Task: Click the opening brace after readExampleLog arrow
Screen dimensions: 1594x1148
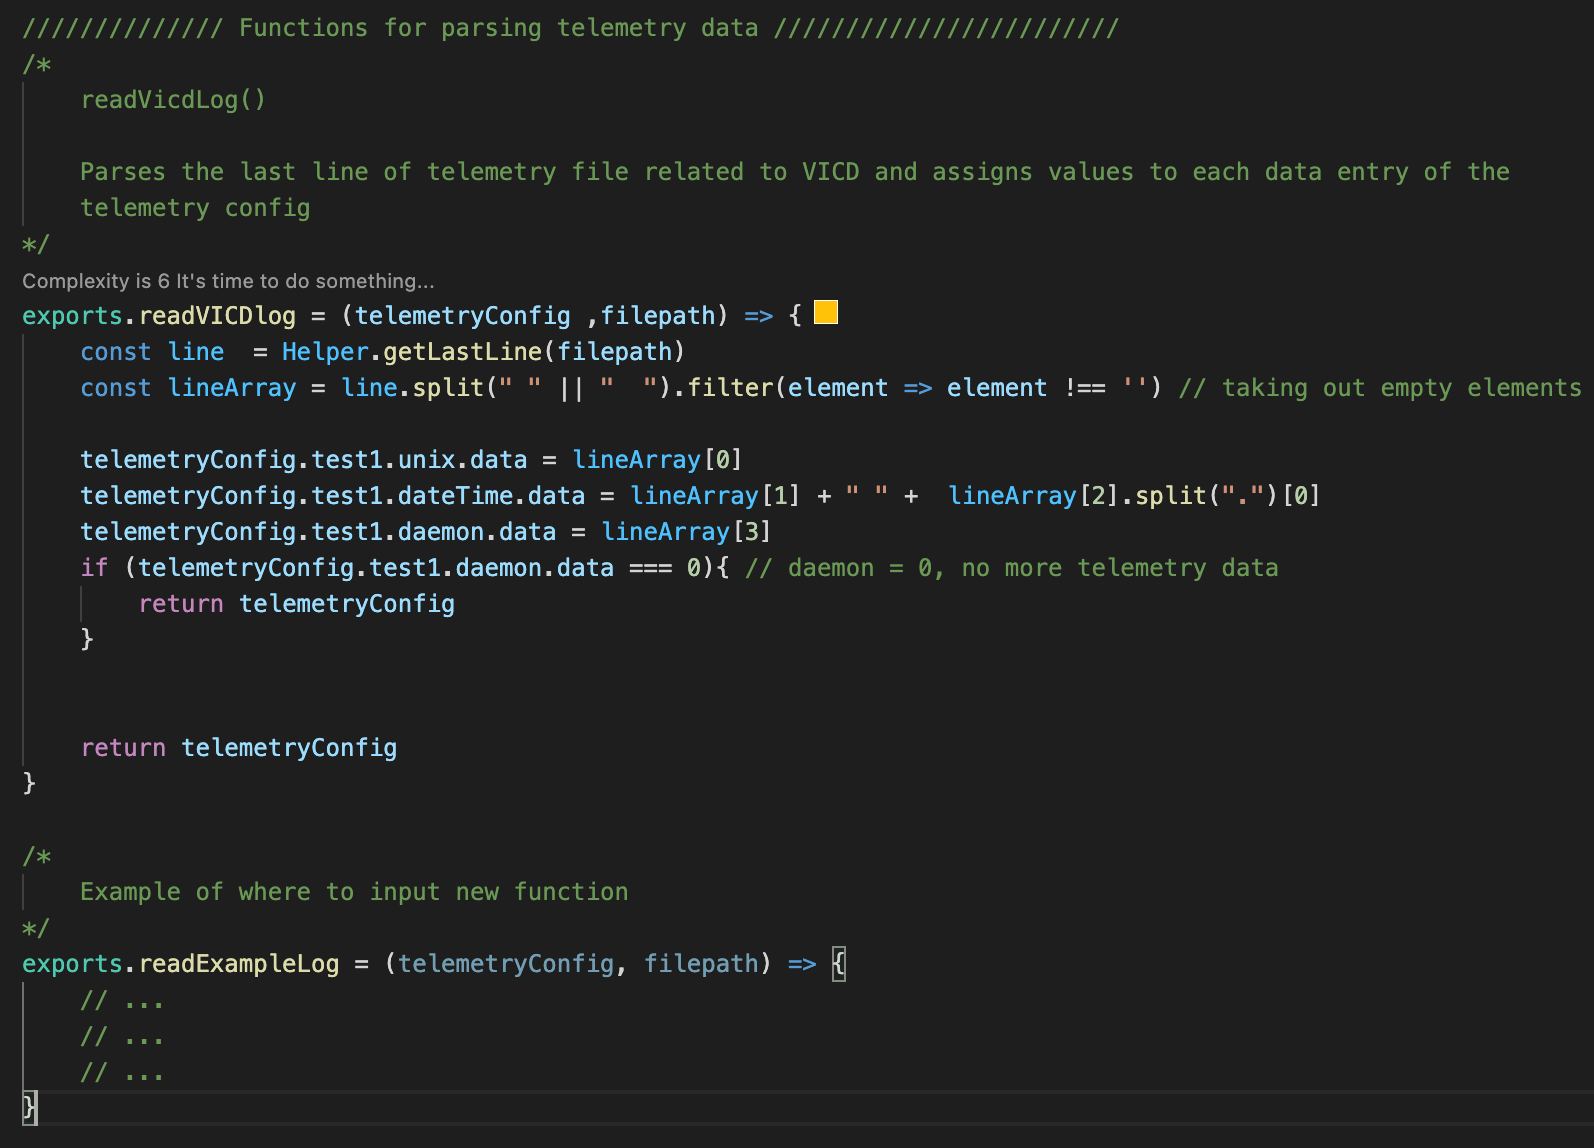Action: pyautogui.click(x=839, y=964)
